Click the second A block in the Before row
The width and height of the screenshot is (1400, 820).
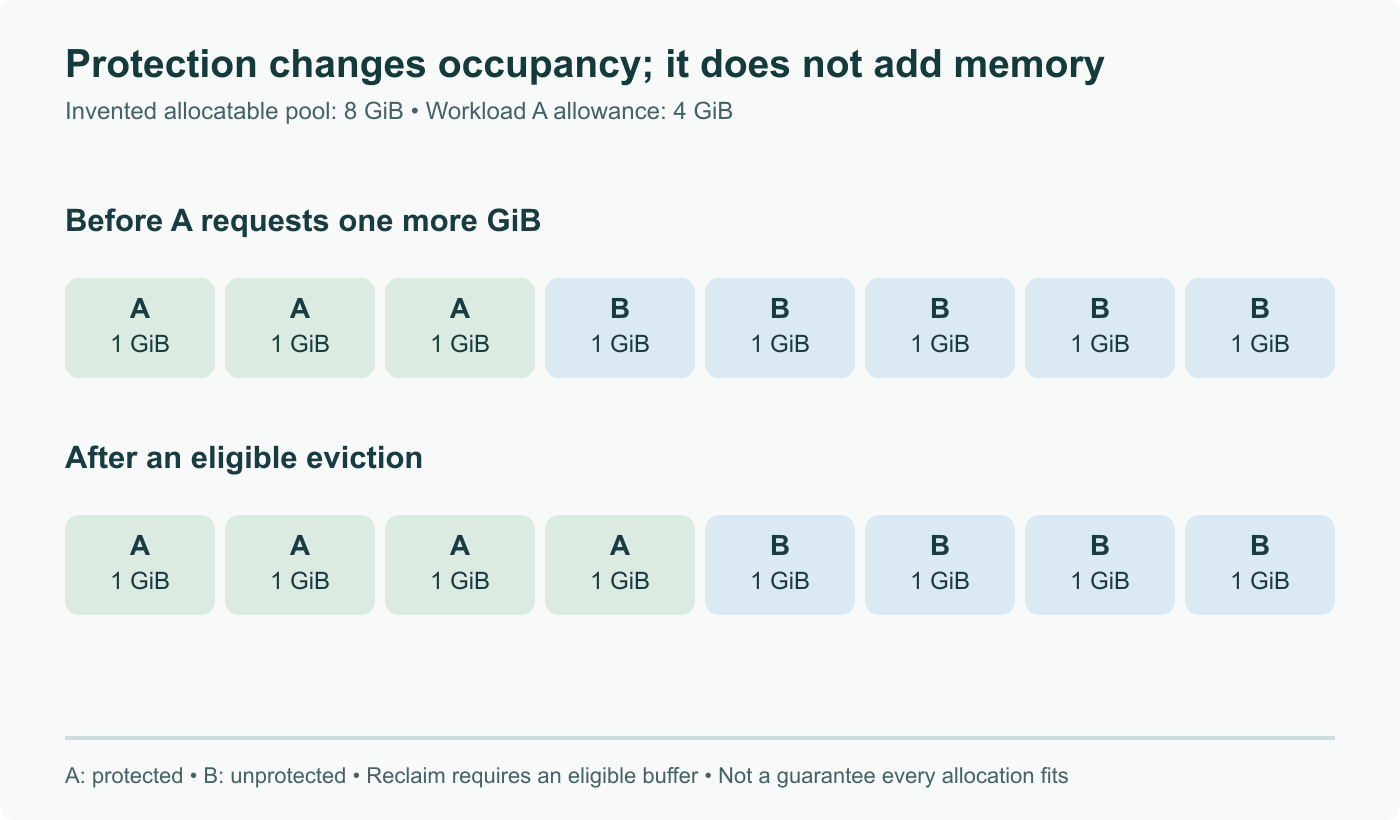point(300,328)
